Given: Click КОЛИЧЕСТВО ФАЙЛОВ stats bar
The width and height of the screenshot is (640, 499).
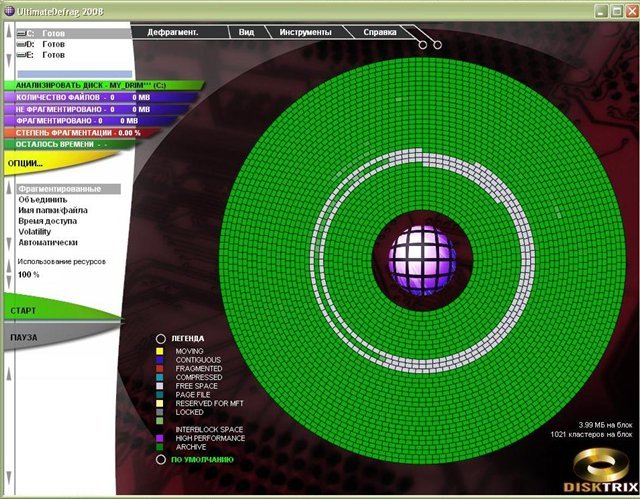Looking at the screenshot, I should point(101,97).
